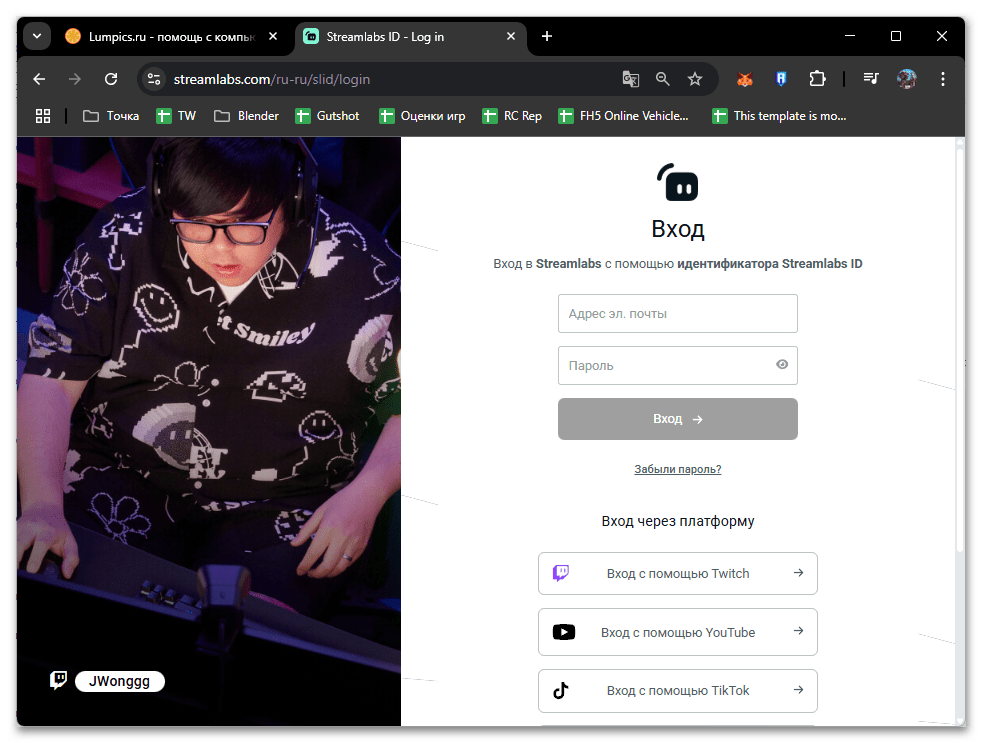Log in using Вход с помощью YouTube
982x743 pixels.
(x=678, y=631)
